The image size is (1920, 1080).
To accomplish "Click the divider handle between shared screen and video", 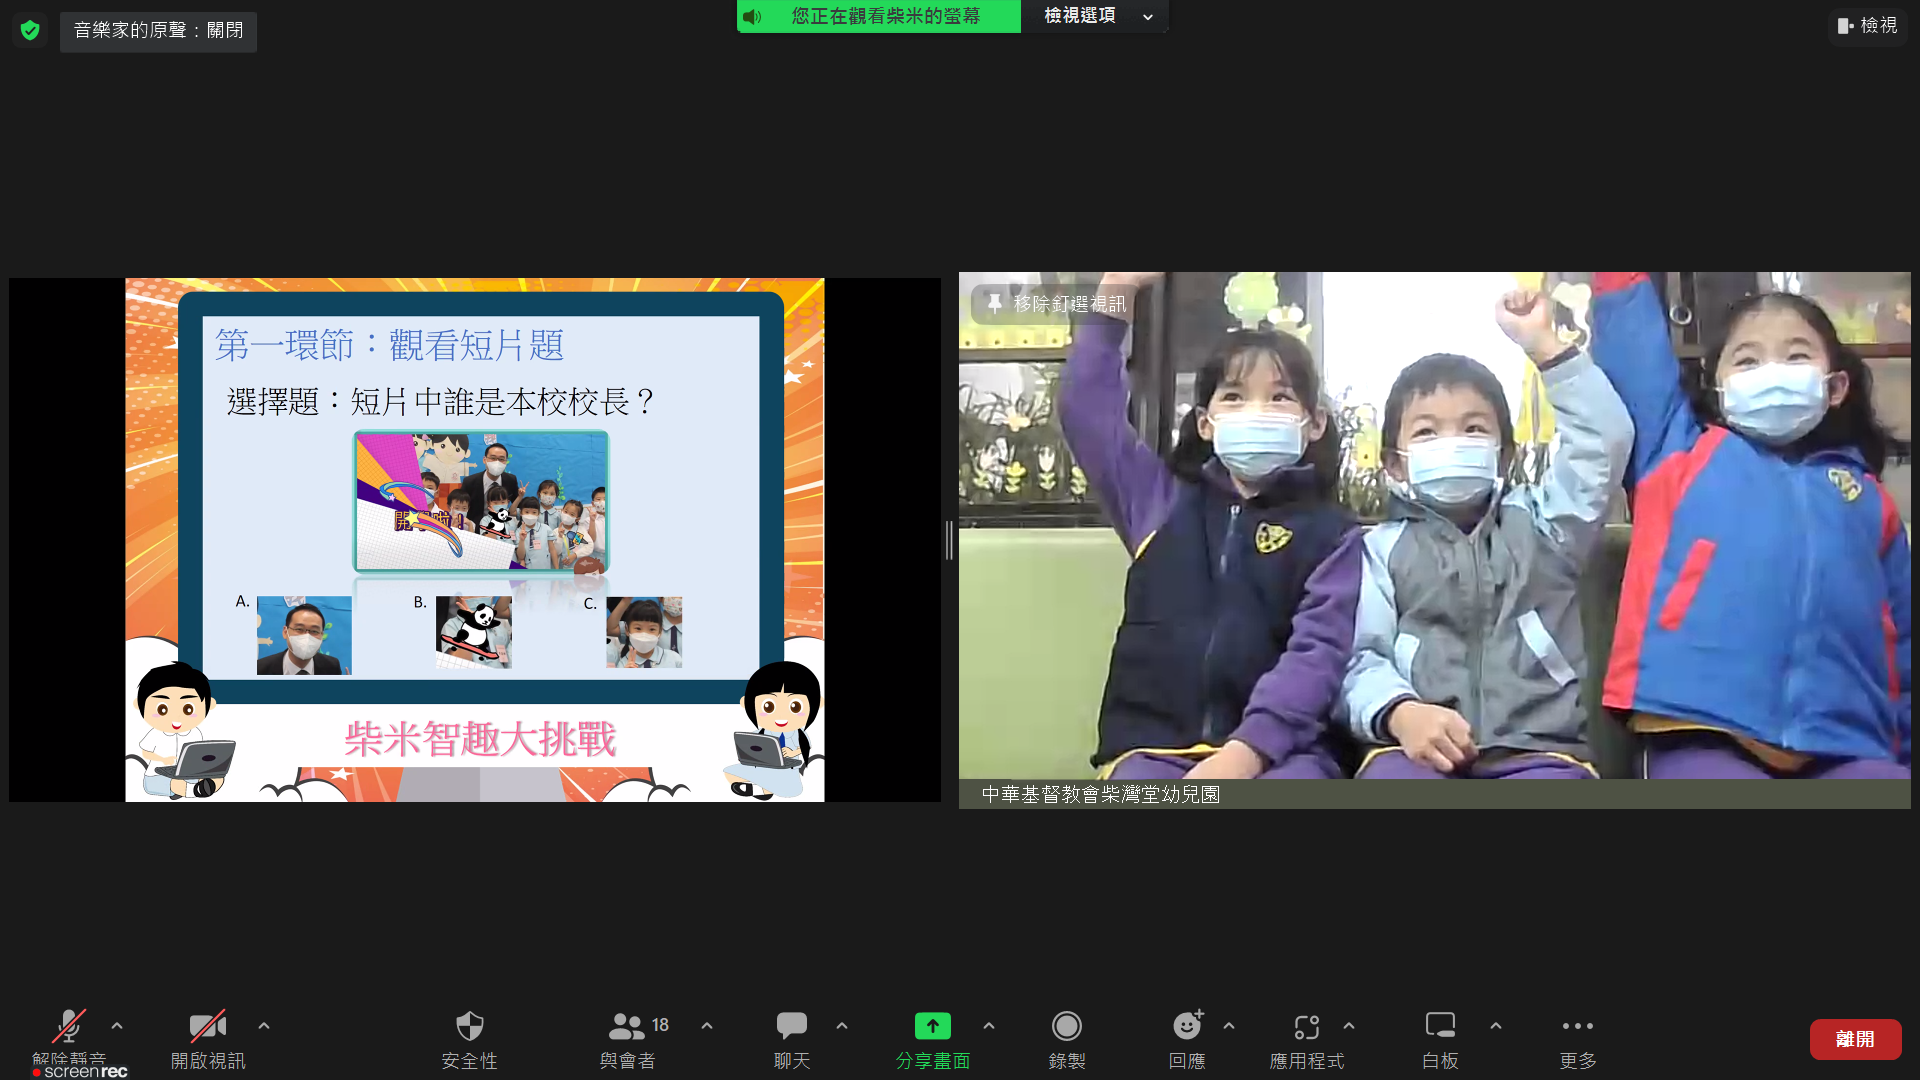I will pyautogui.click(x=949, y=540).
